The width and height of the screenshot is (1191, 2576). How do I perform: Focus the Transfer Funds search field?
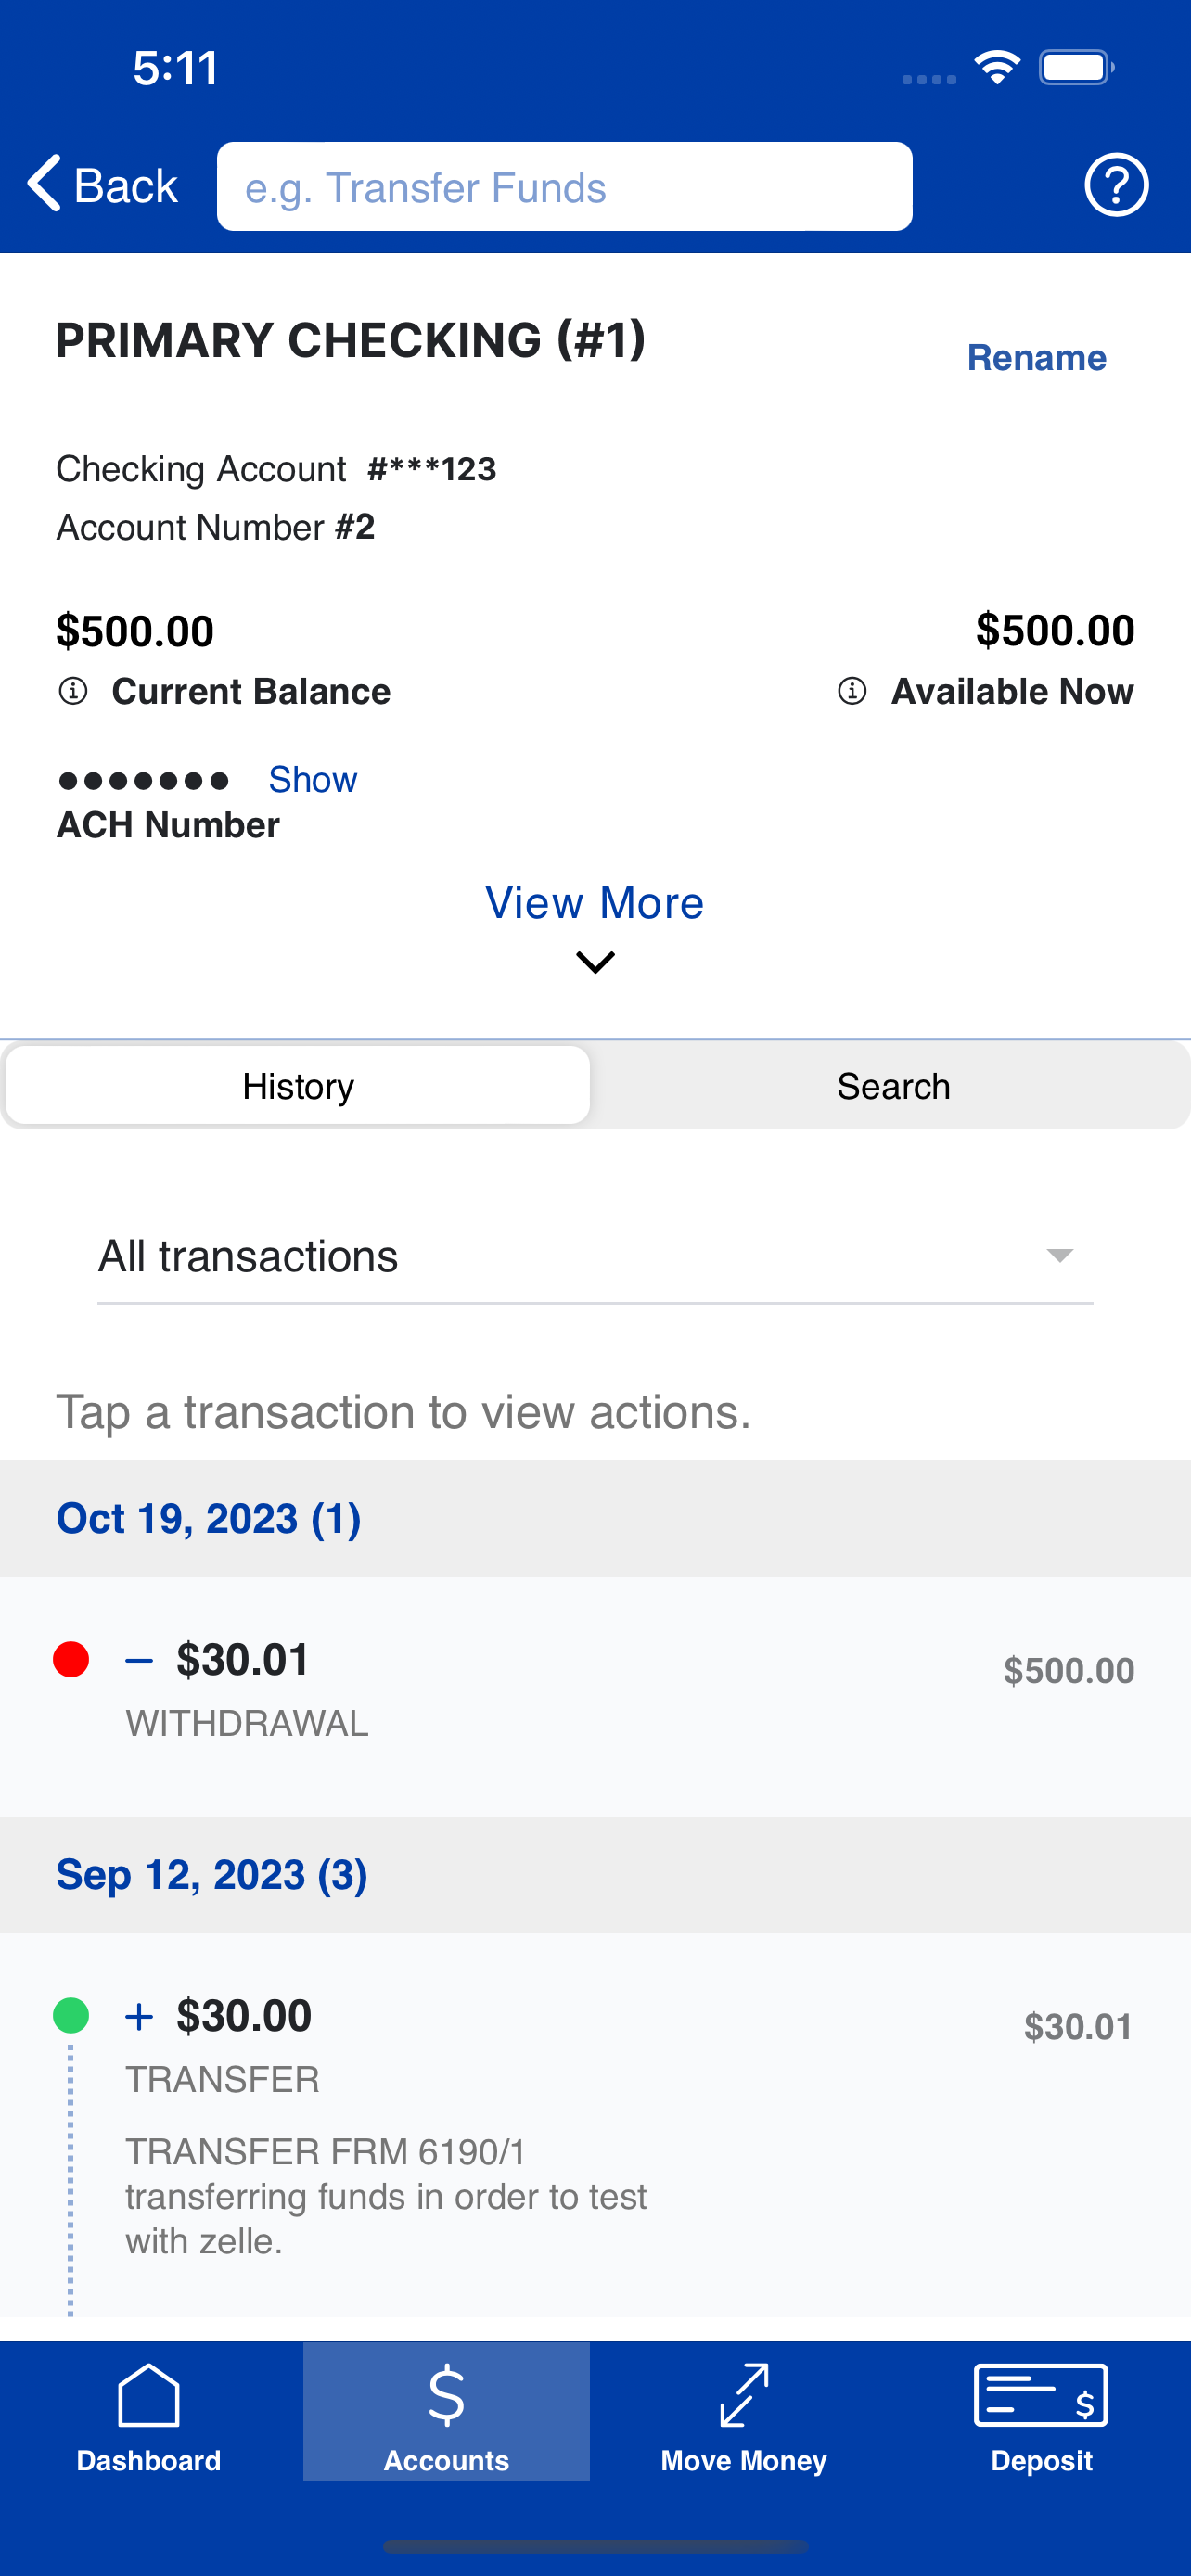[564, 187]
